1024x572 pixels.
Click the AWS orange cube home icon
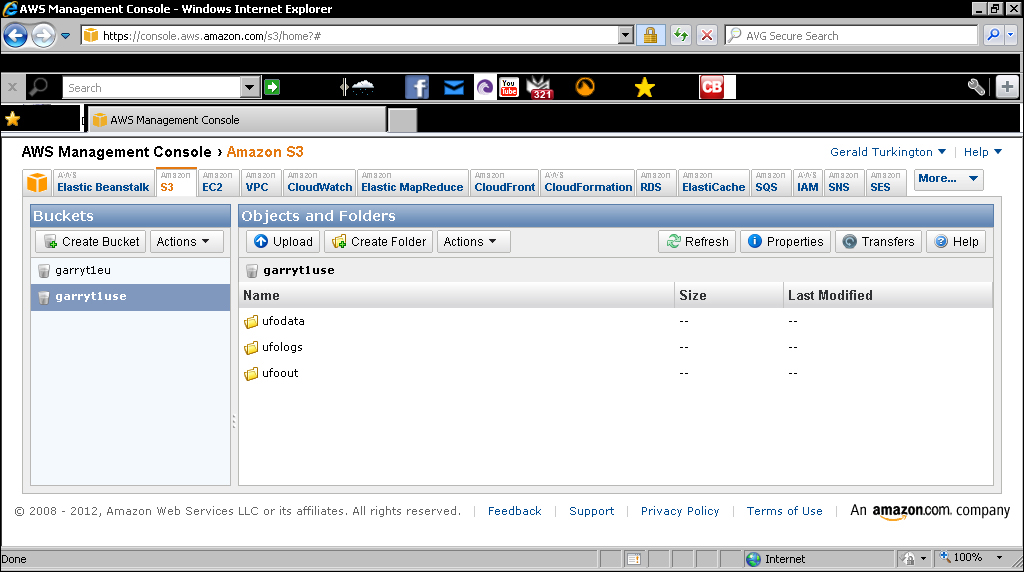pyautogui.click(x=37, y=182)
